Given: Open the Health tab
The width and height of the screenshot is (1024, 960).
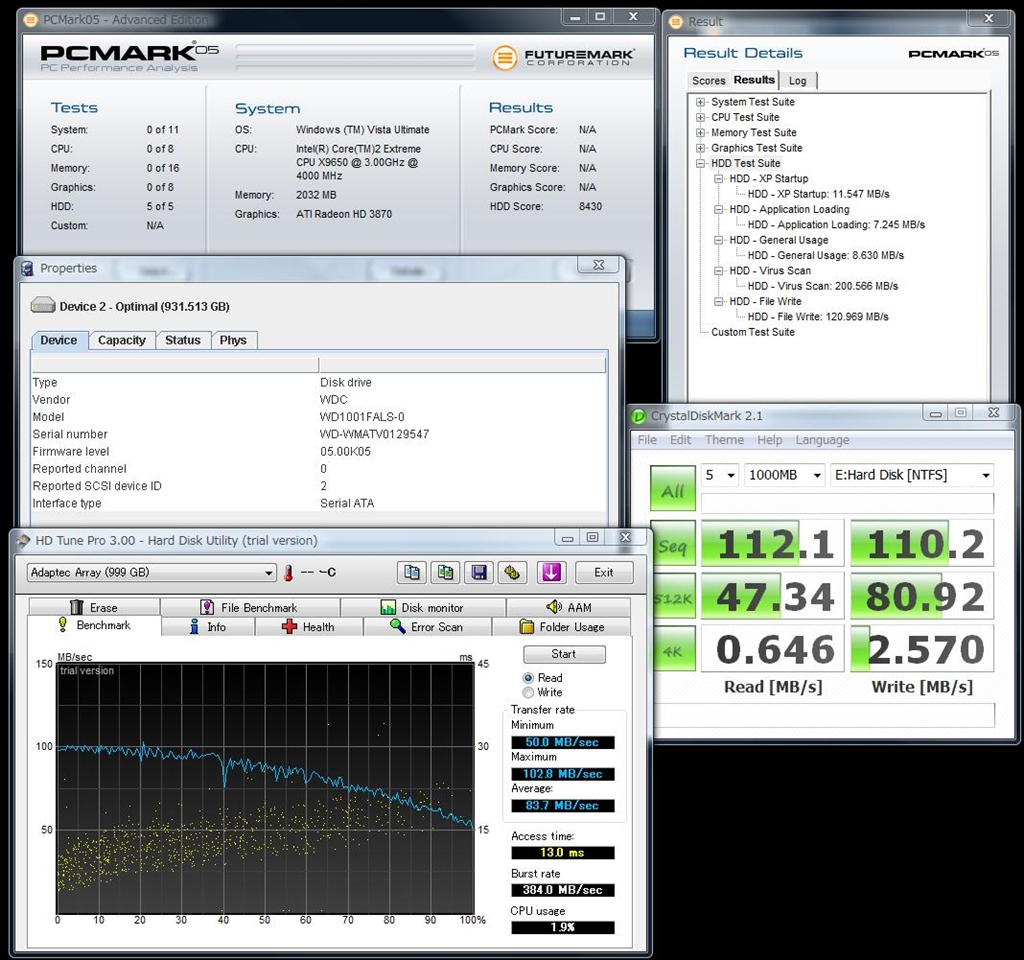Looking at the screenshot, I should tap(308, 627).
